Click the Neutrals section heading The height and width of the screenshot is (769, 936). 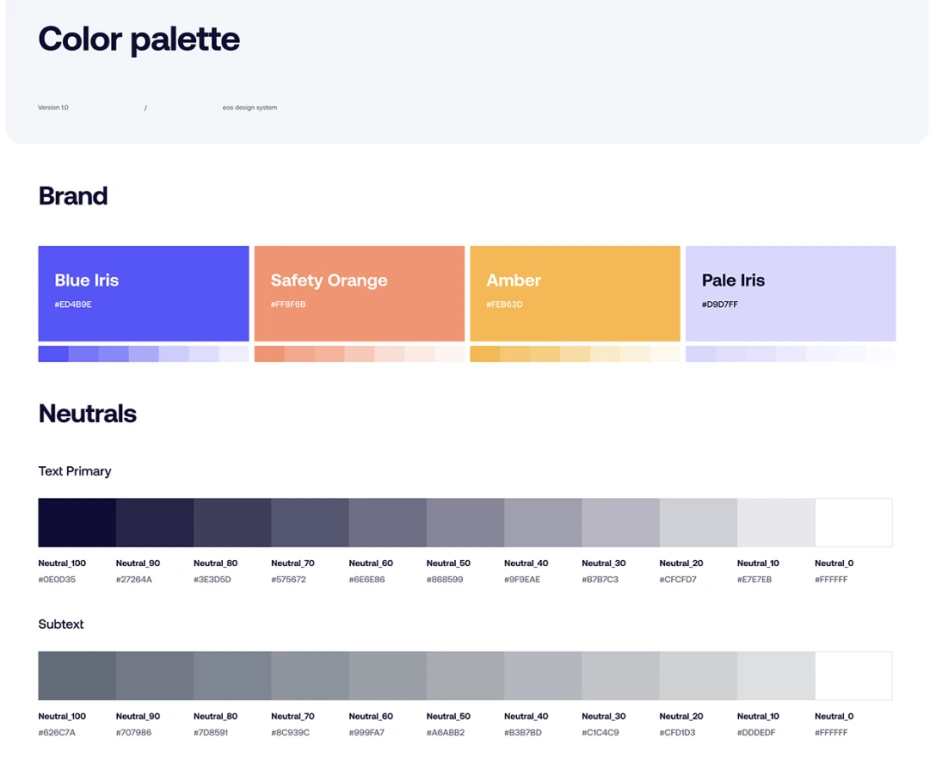pos(87,413)
